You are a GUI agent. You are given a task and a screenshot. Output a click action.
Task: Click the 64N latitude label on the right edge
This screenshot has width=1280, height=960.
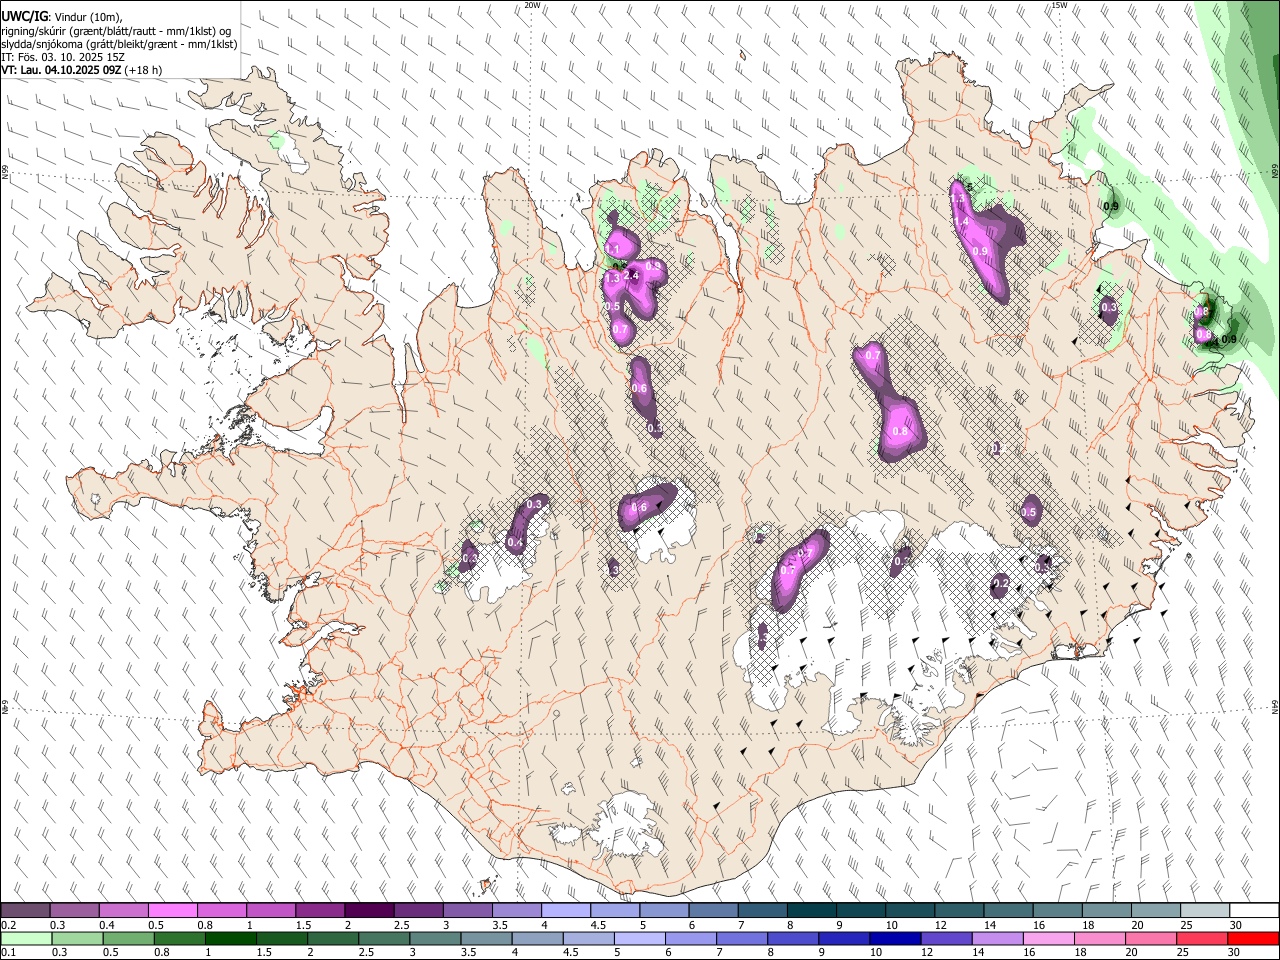click(x=1275, y=706)
